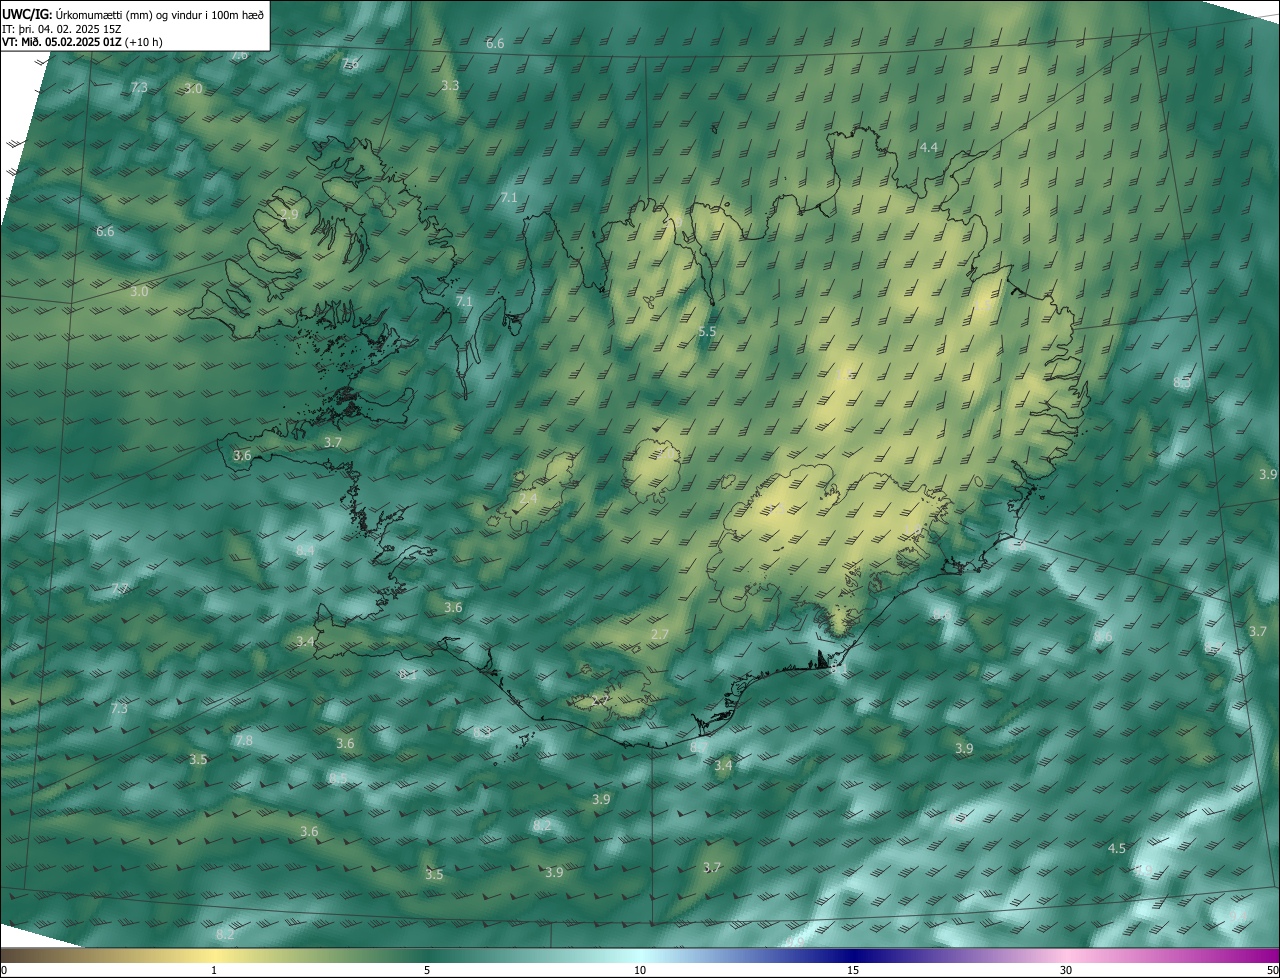This screenshot has width=1280, height=978.
Task: Click the 8.4 value in Faxaflói bay
Action: 305,550
